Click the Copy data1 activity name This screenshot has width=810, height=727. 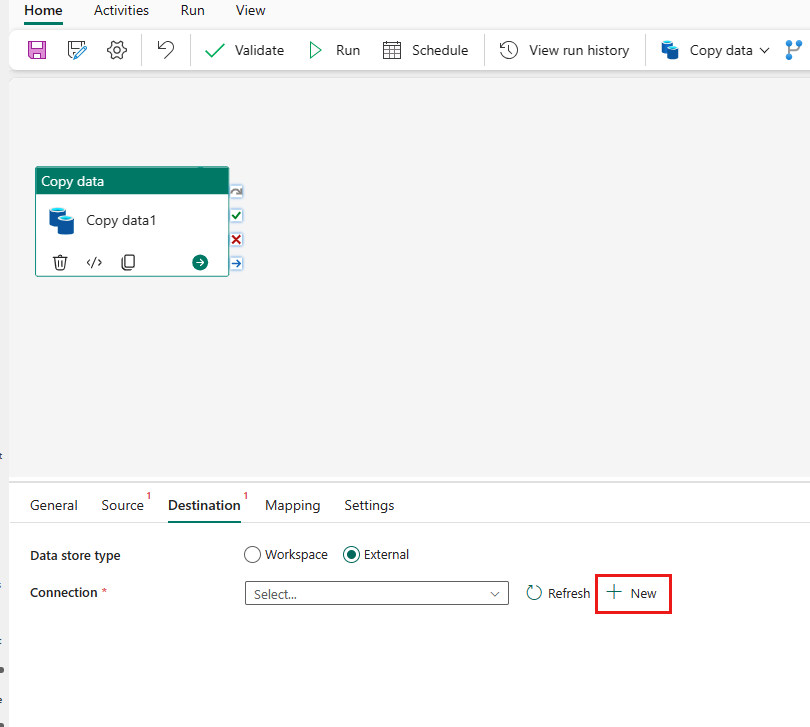(x=121, y=221)
